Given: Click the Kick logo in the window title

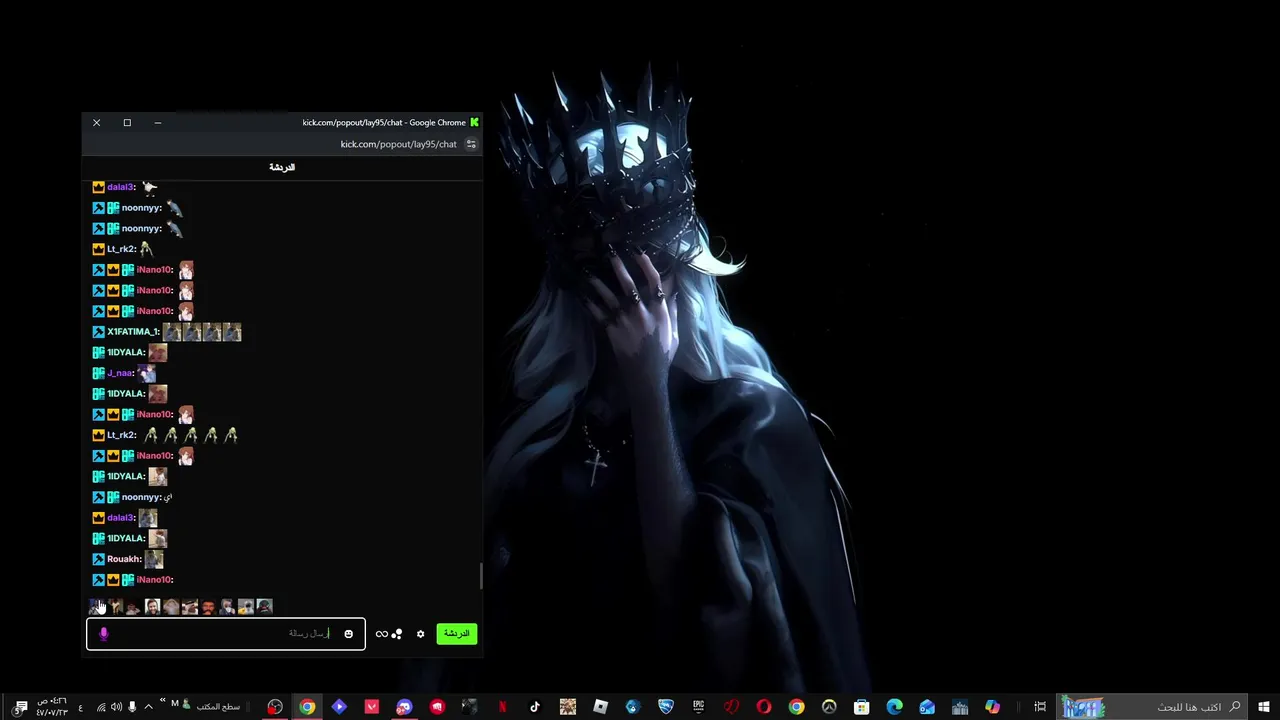Looking at the screenshot, I should [474, 122].
